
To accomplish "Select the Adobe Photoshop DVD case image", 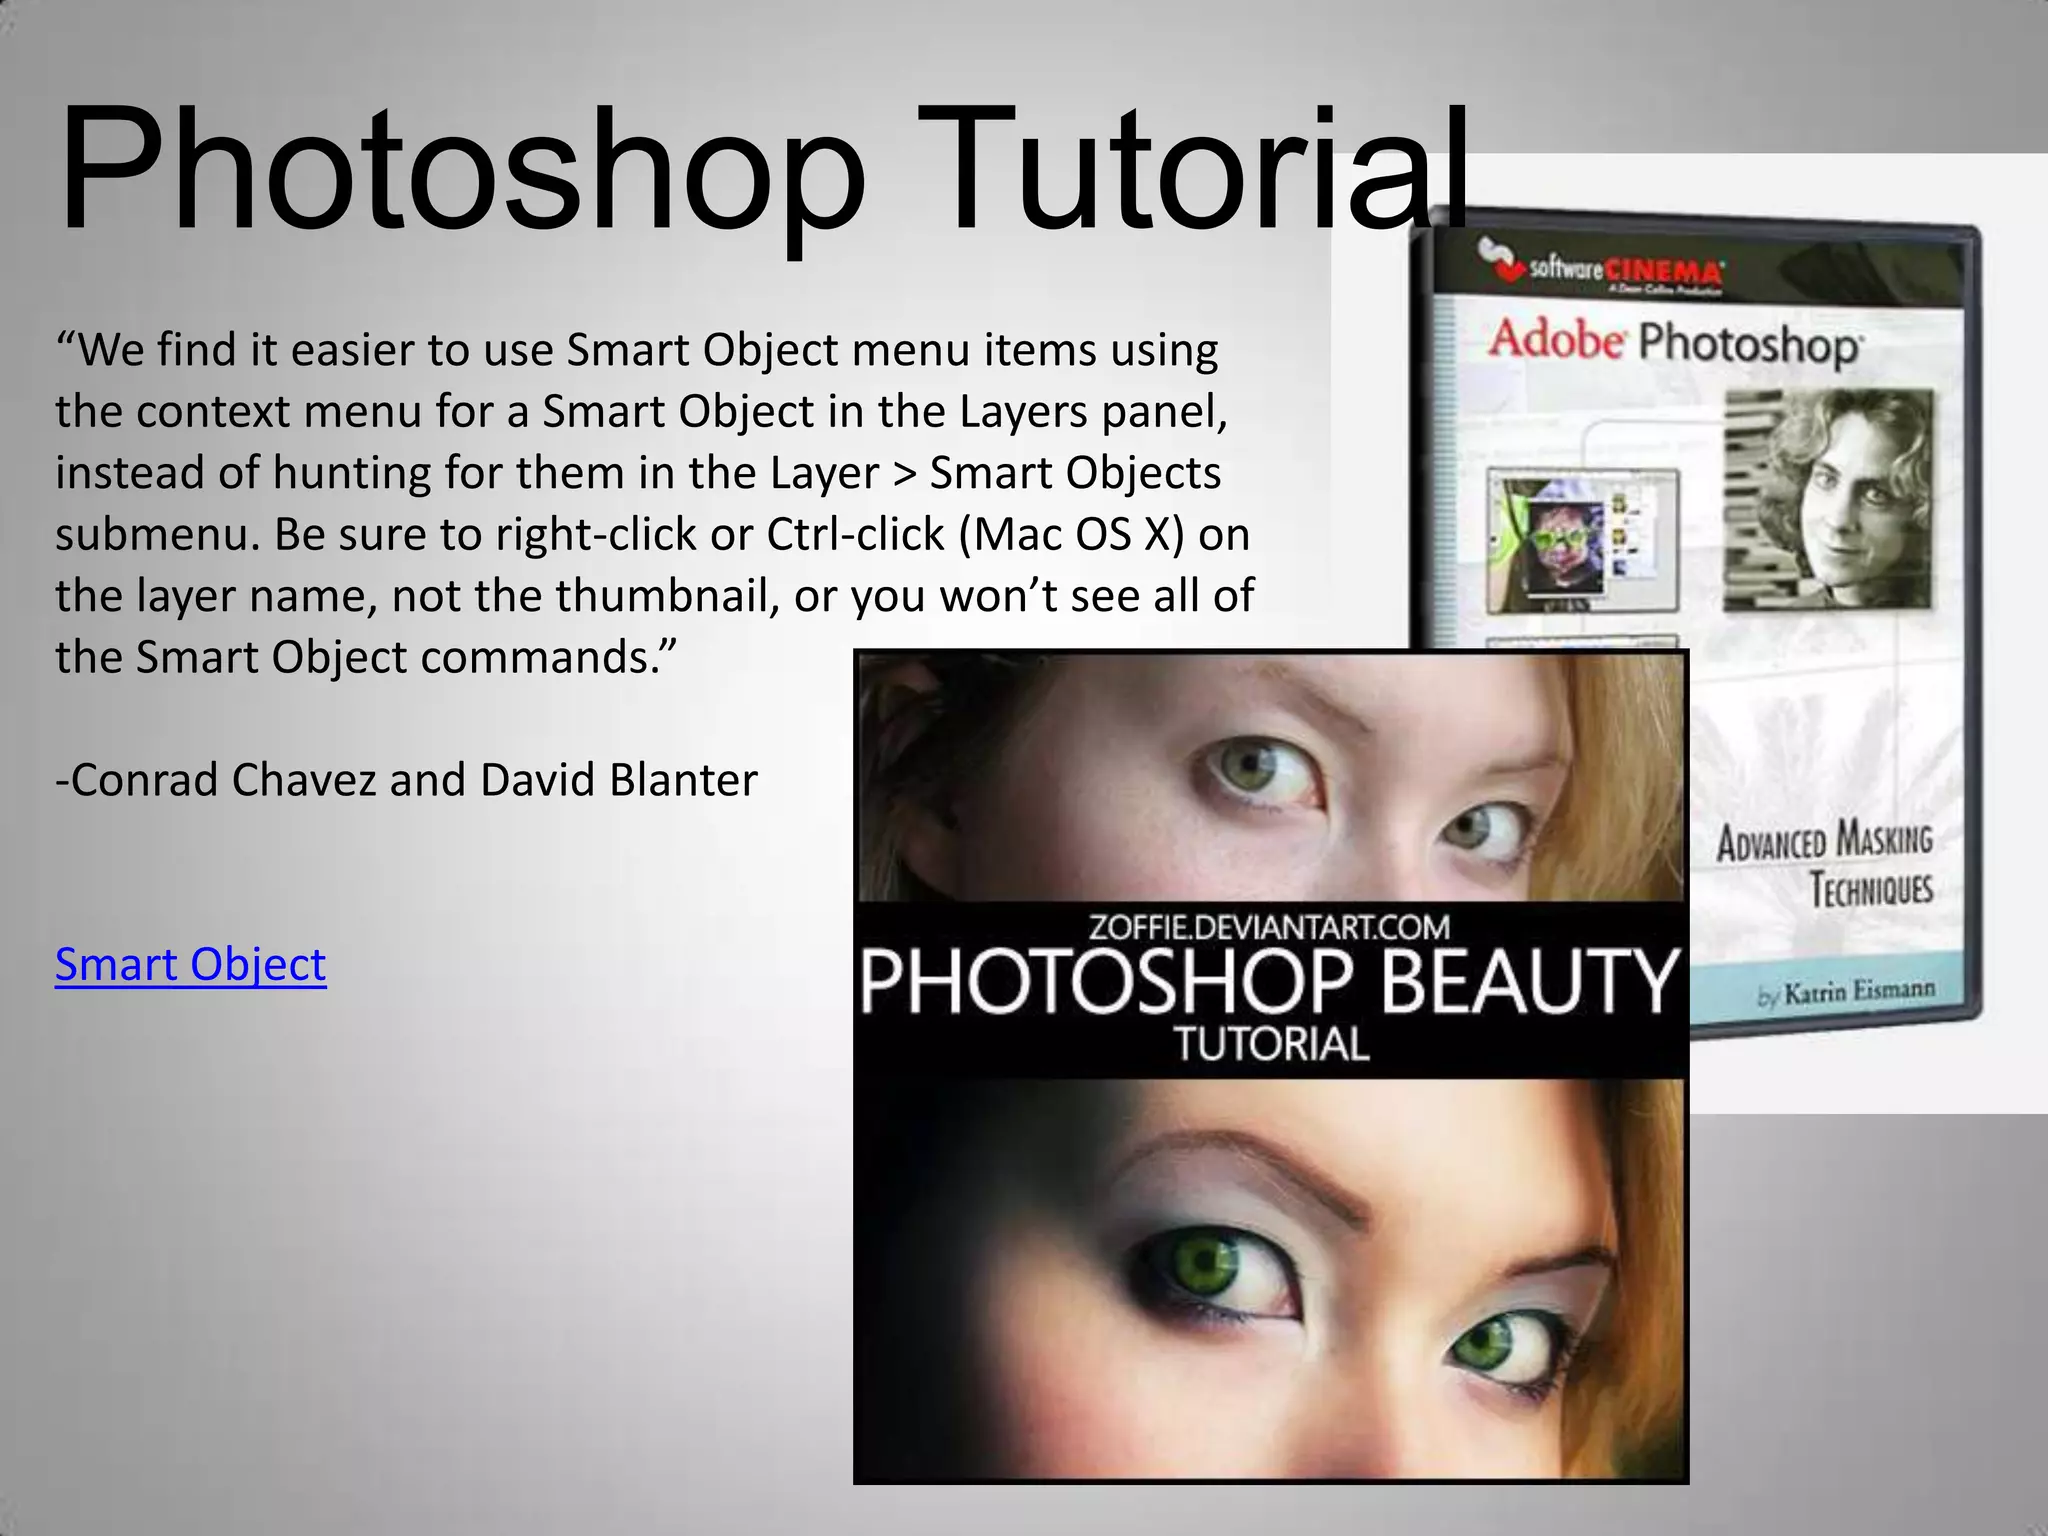I will pyautogui.click(x=1690, y=632).
